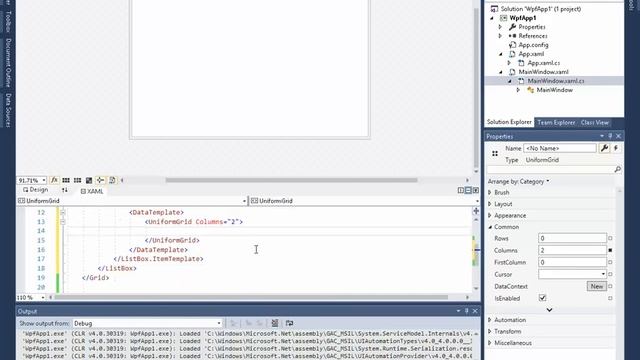Viewport: 640px width, 360px height.
Task: Switch to the Design tab
Action: coord(36,190)
